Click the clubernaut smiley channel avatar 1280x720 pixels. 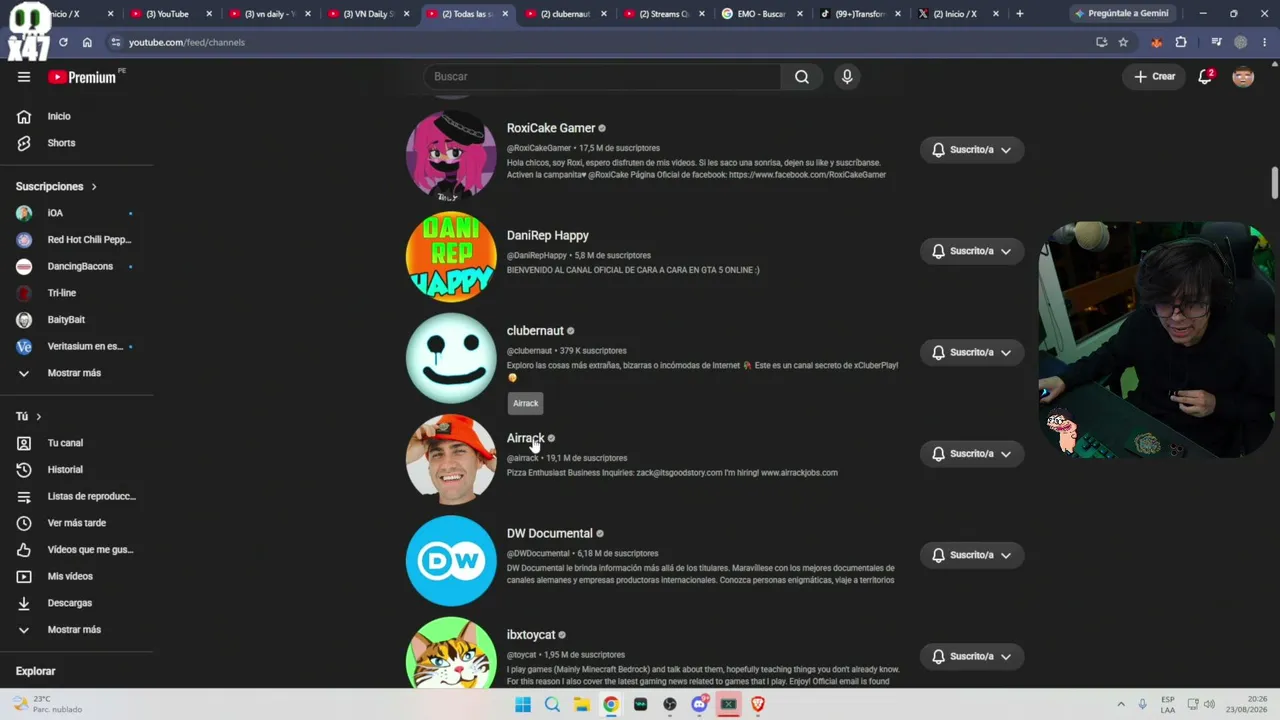tap(451, 358)
